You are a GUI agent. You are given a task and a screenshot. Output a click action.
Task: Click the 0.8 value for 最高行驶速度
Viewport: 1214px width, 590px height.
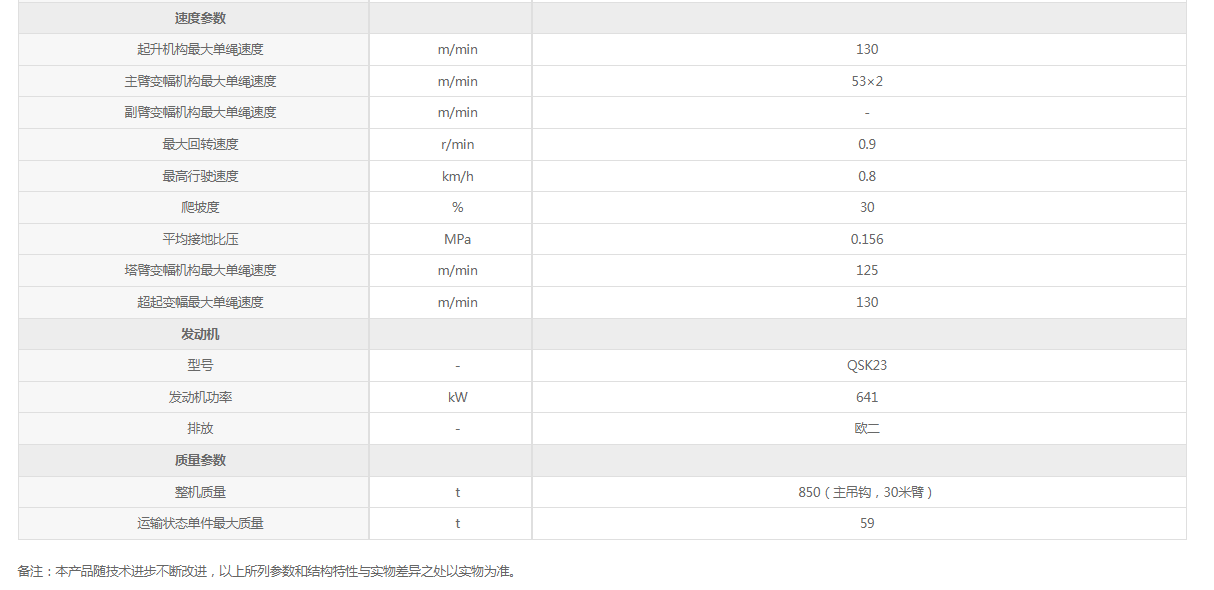[866, 176]
